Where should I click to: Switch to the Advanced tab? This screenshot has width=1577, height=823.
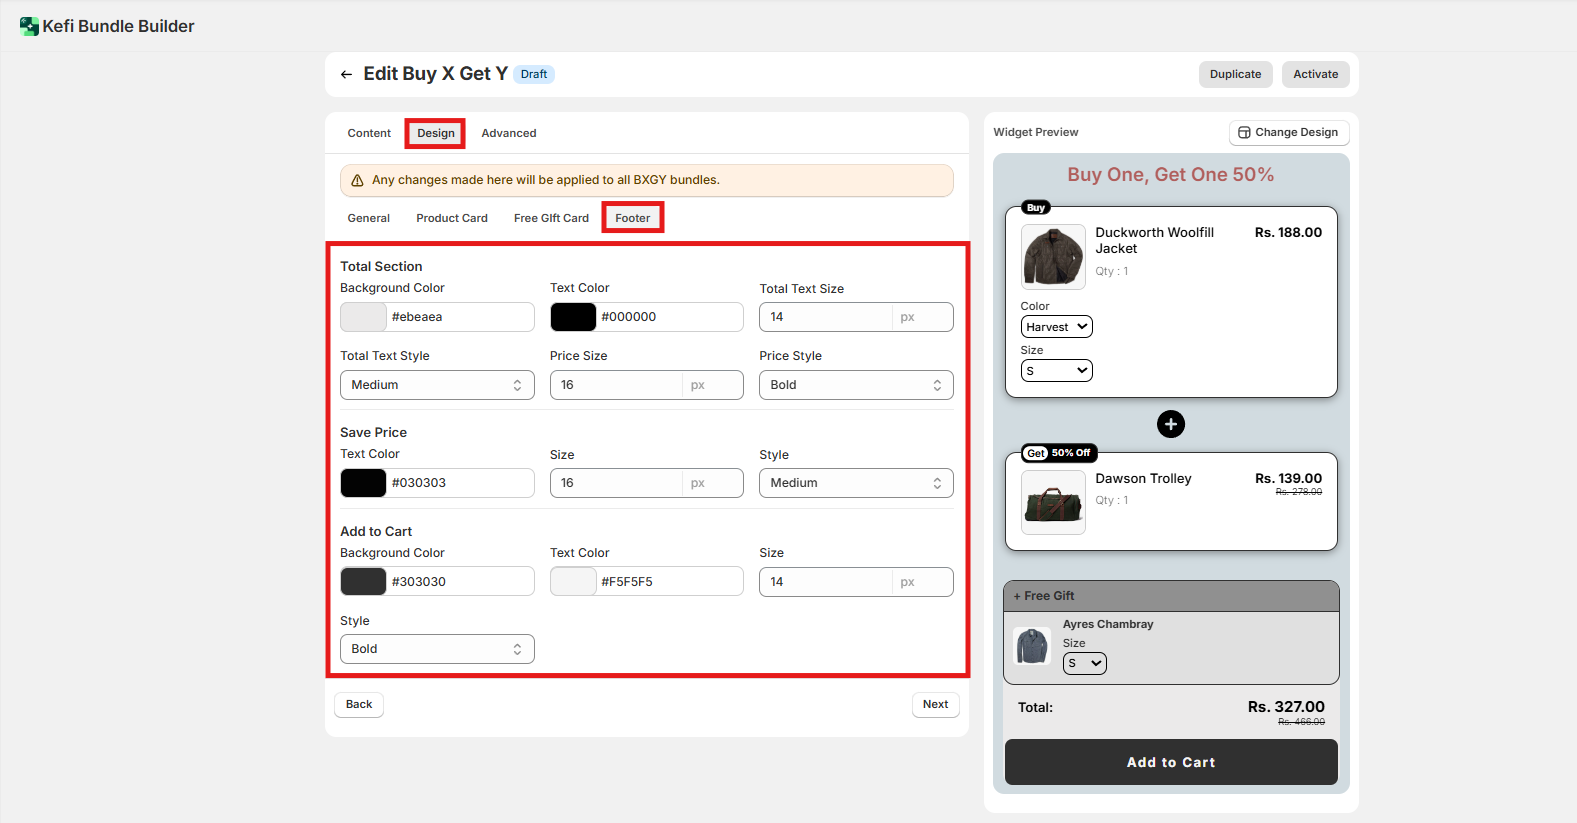(508, 133)
